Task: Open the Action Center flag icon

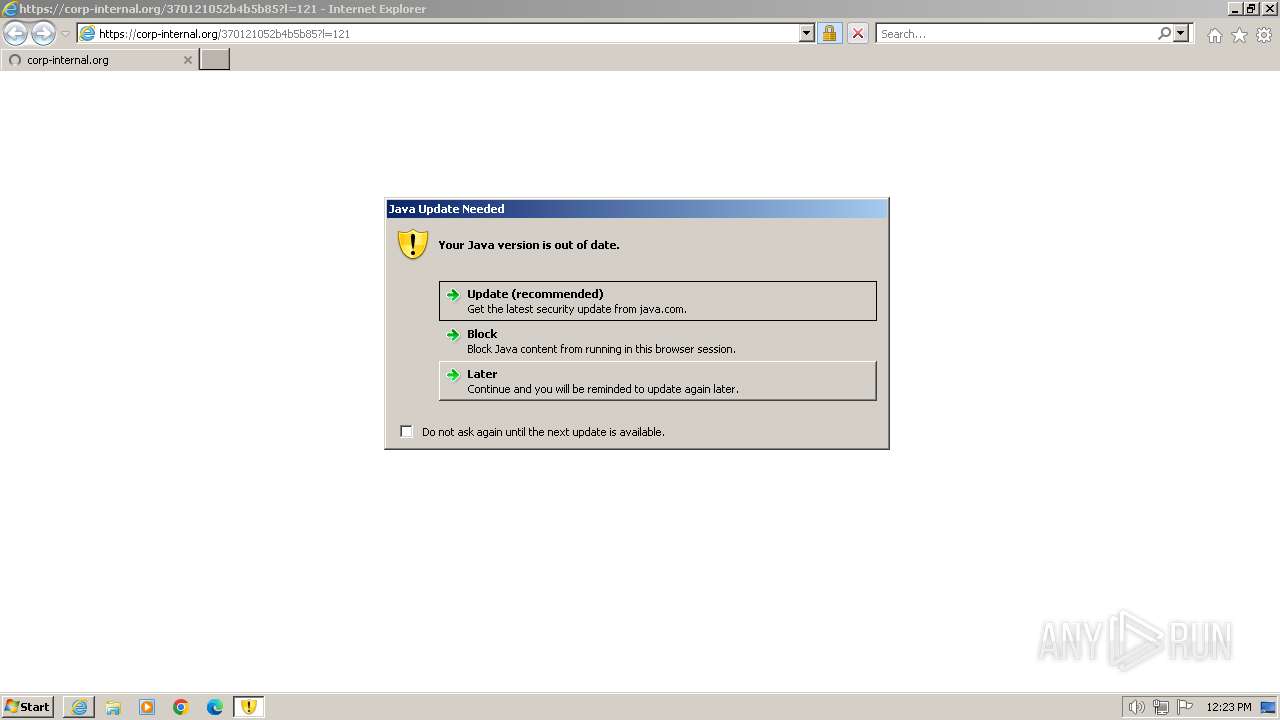Action: [x=1185, y=707]
